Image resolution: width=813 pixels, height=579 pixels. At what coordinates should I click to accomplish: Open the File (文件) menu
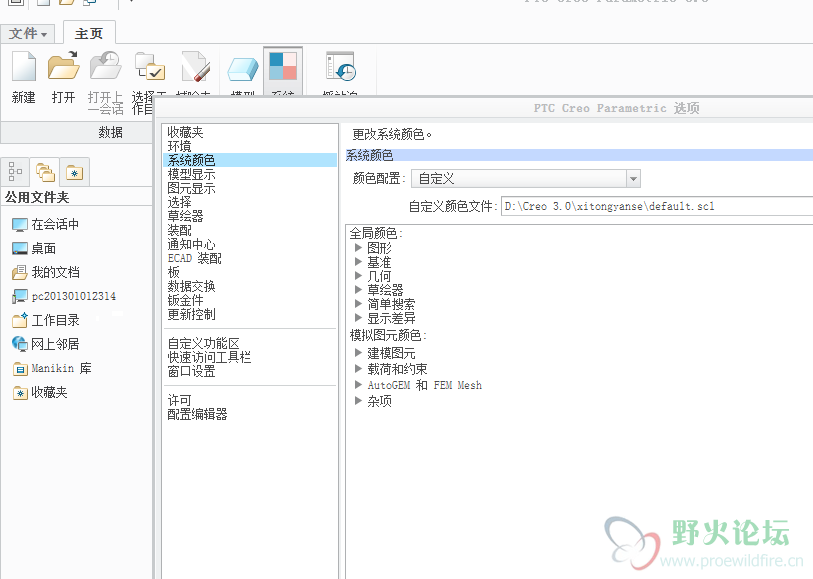click(28, 34)
